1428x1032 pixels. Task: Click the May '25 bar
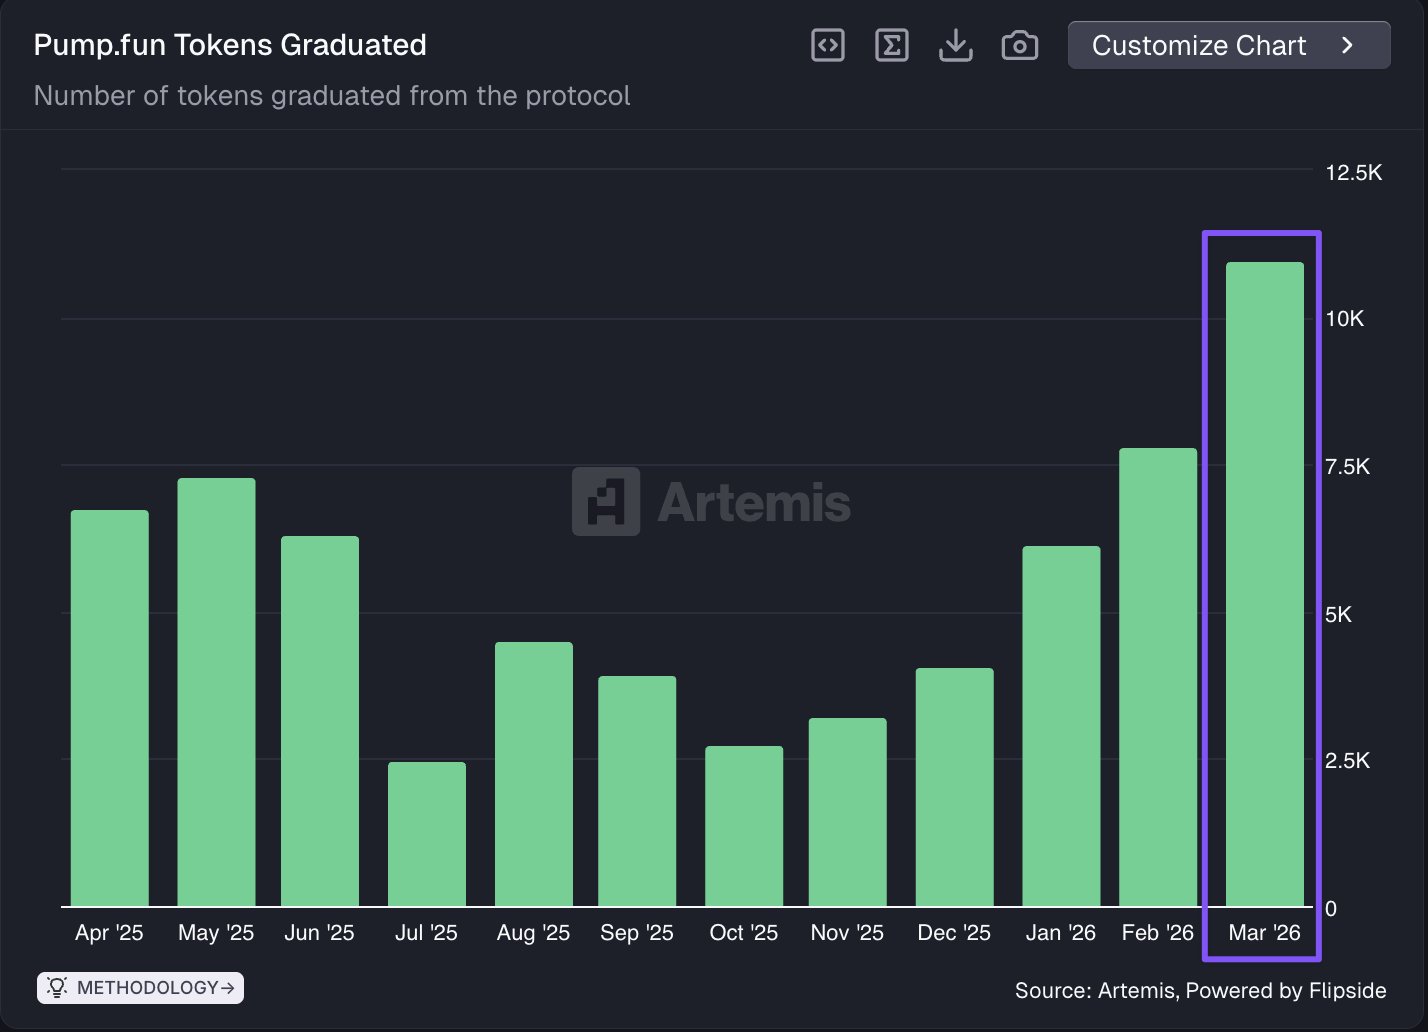(216, 692)
